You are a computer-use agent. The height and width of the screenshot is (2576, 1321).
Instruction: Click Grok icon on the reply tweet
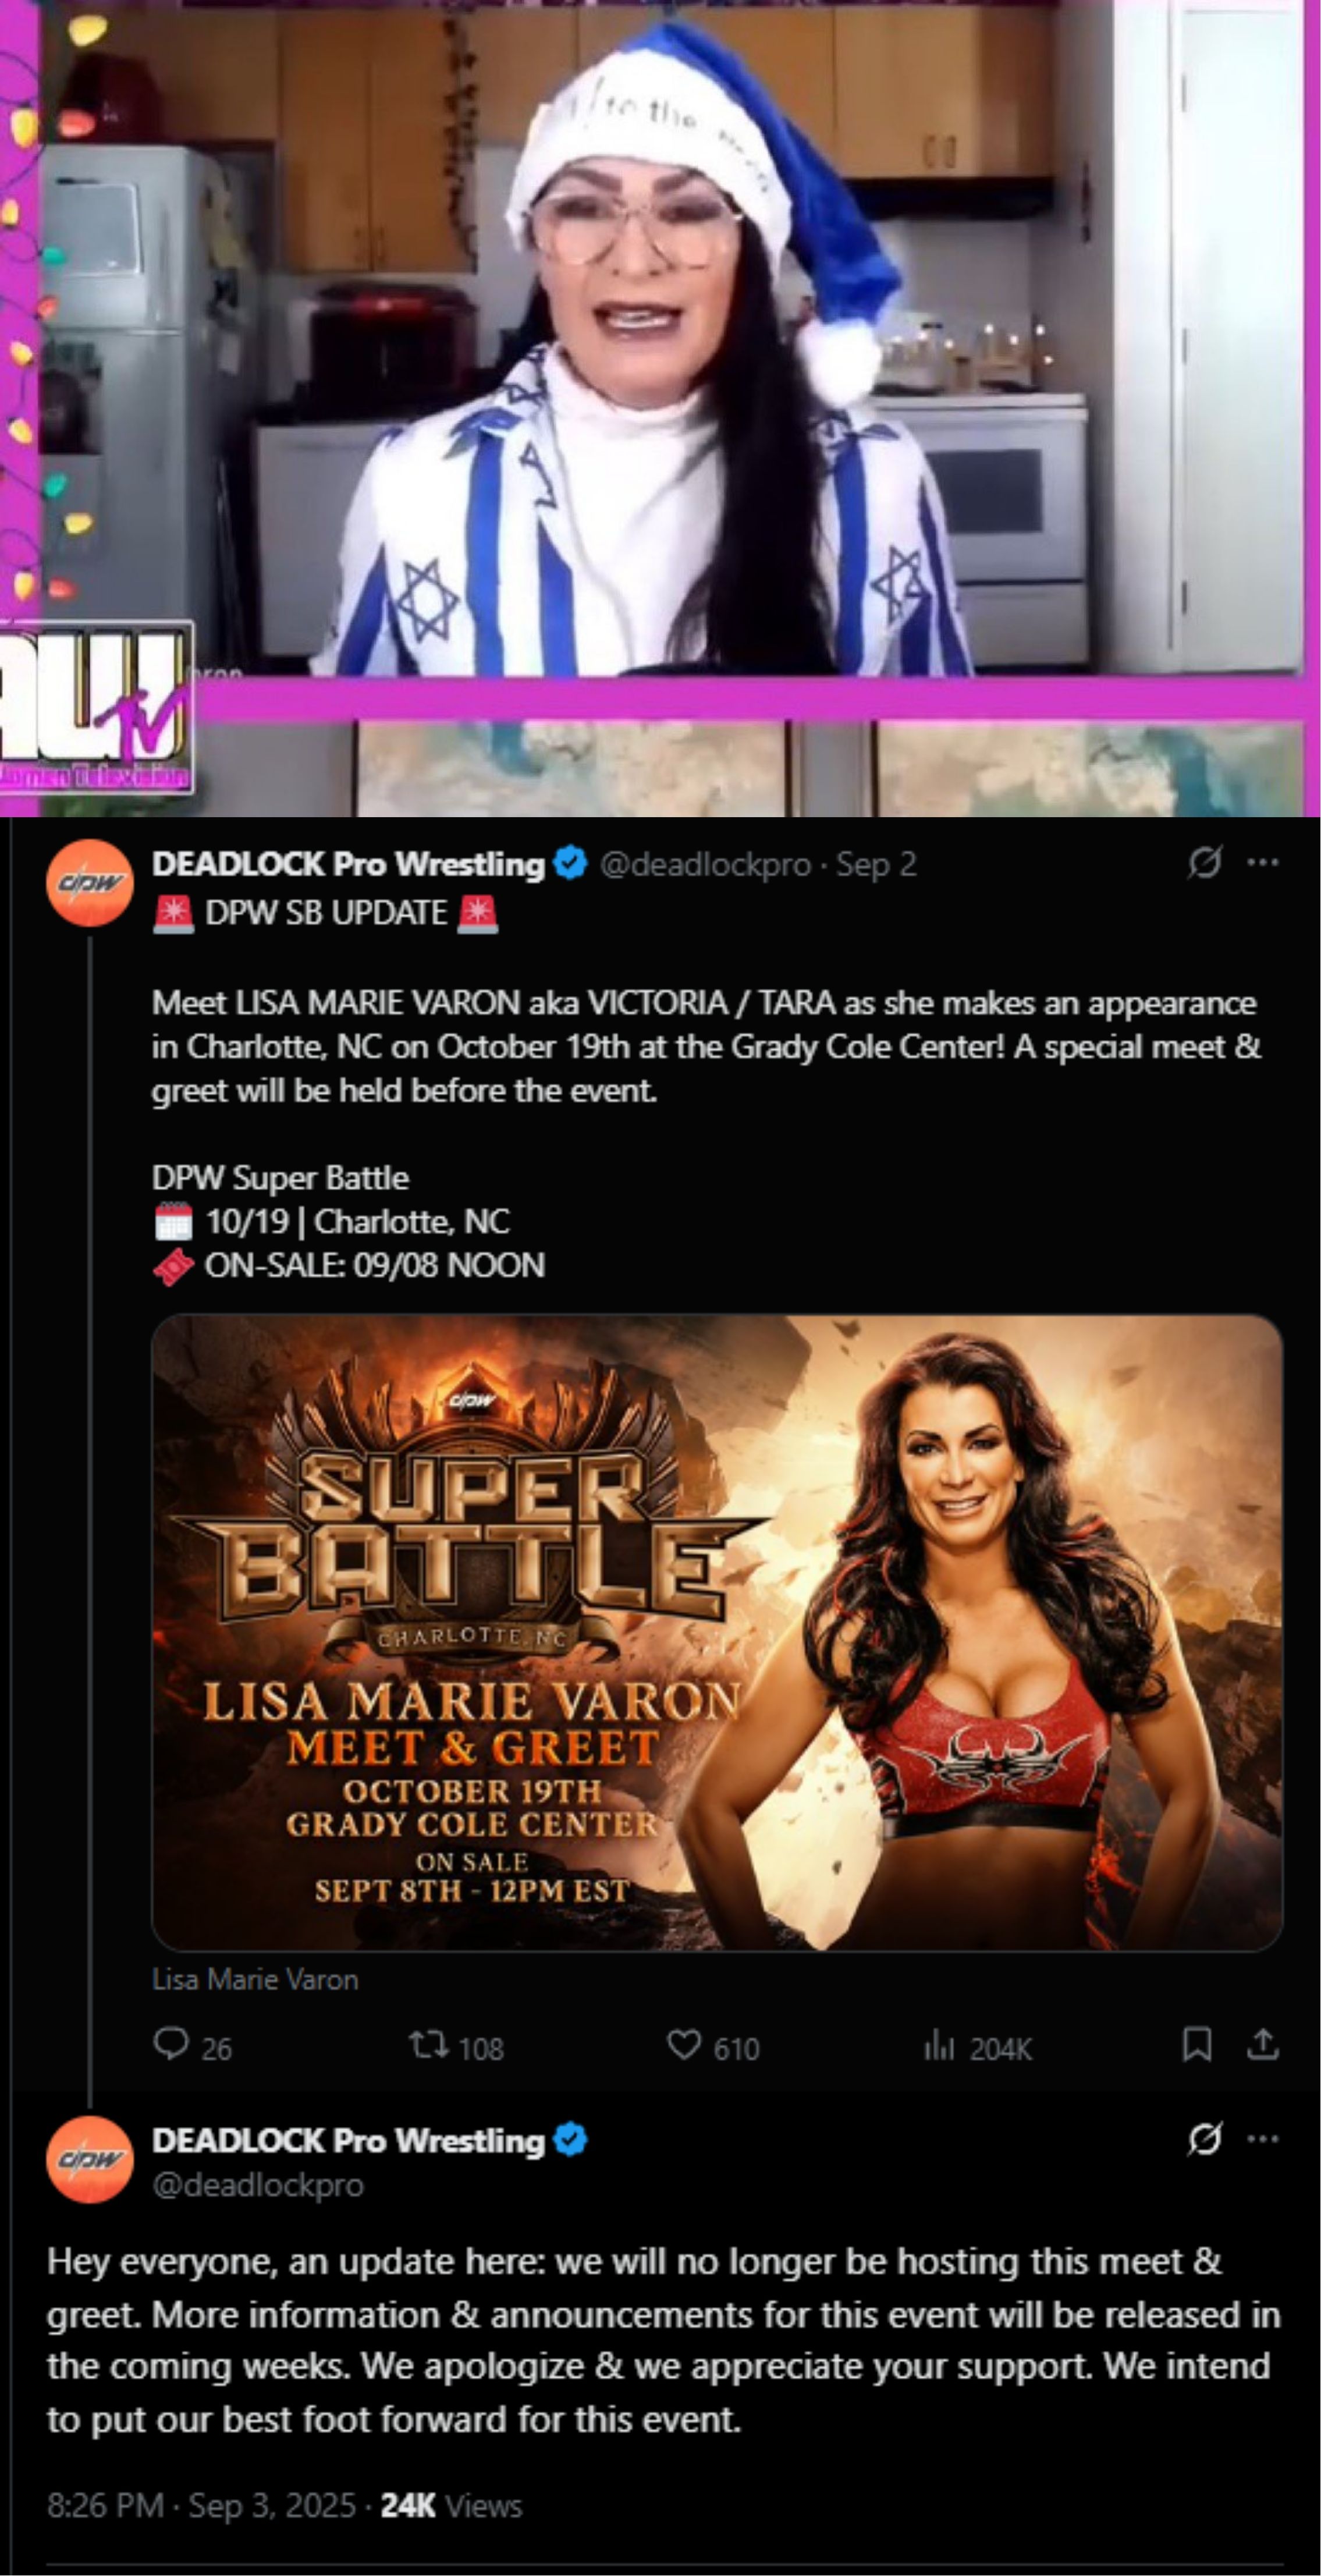[1204, 2139]
